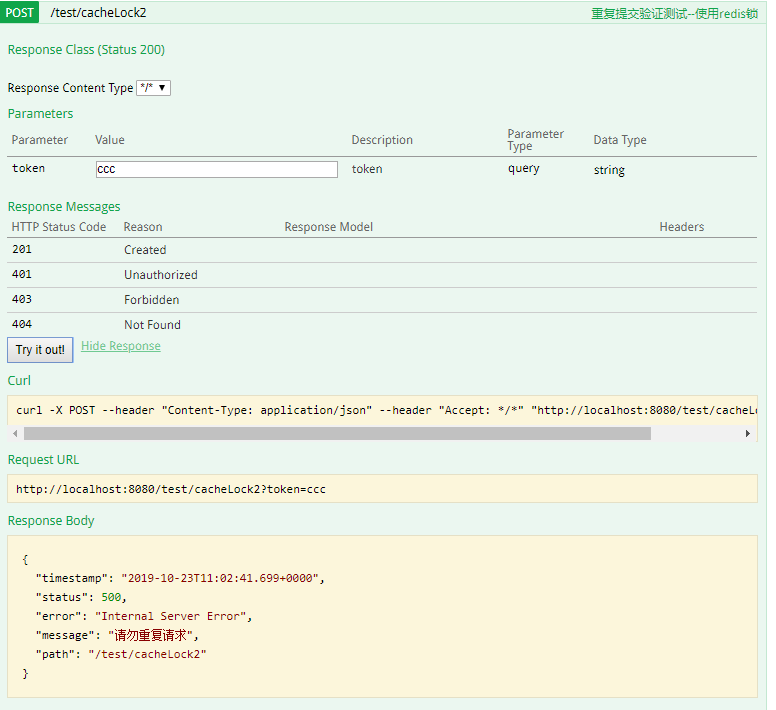Click the curl scrollbar left arrow
This screenshot has width=776, height=710.
(15, 433)
